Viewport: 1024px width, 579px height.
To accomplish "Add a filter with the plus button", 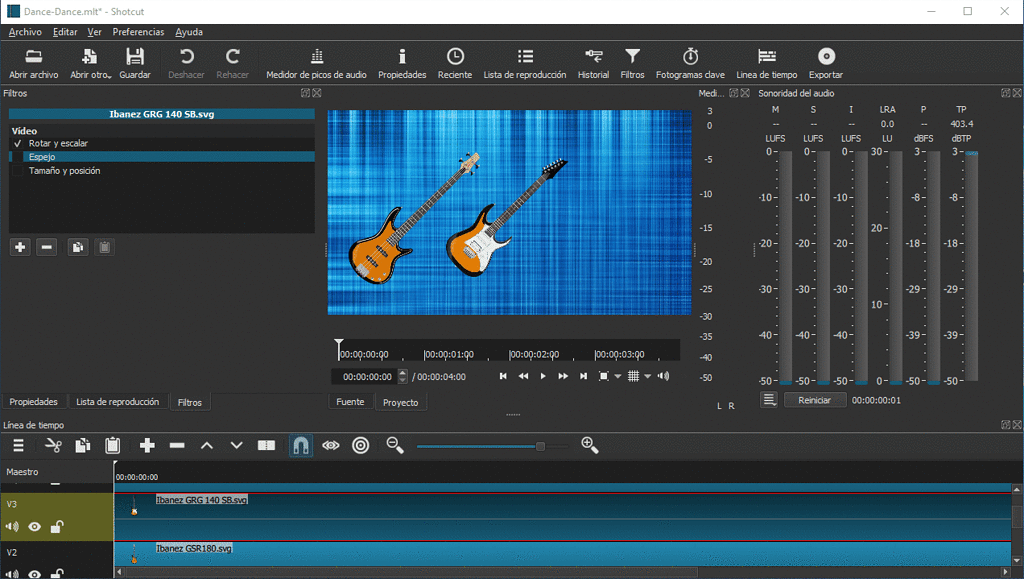I will click(20, 247).
